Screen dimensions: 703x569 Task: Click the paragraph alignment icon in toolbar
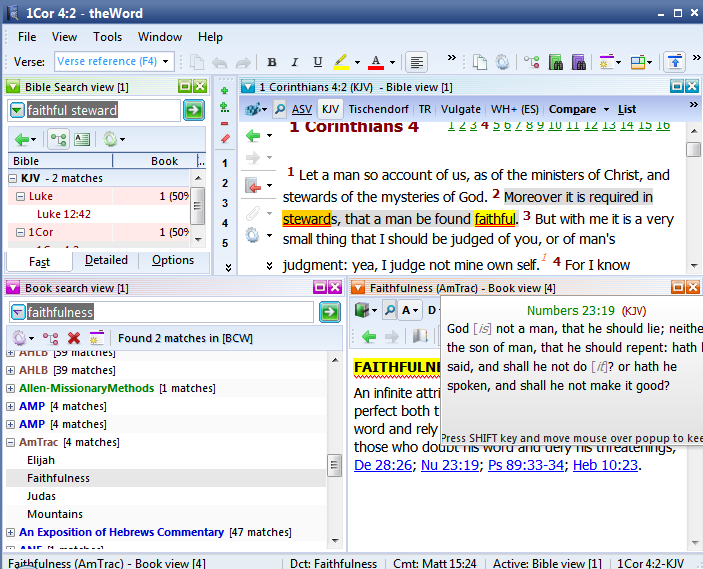[x=417, y=62]
